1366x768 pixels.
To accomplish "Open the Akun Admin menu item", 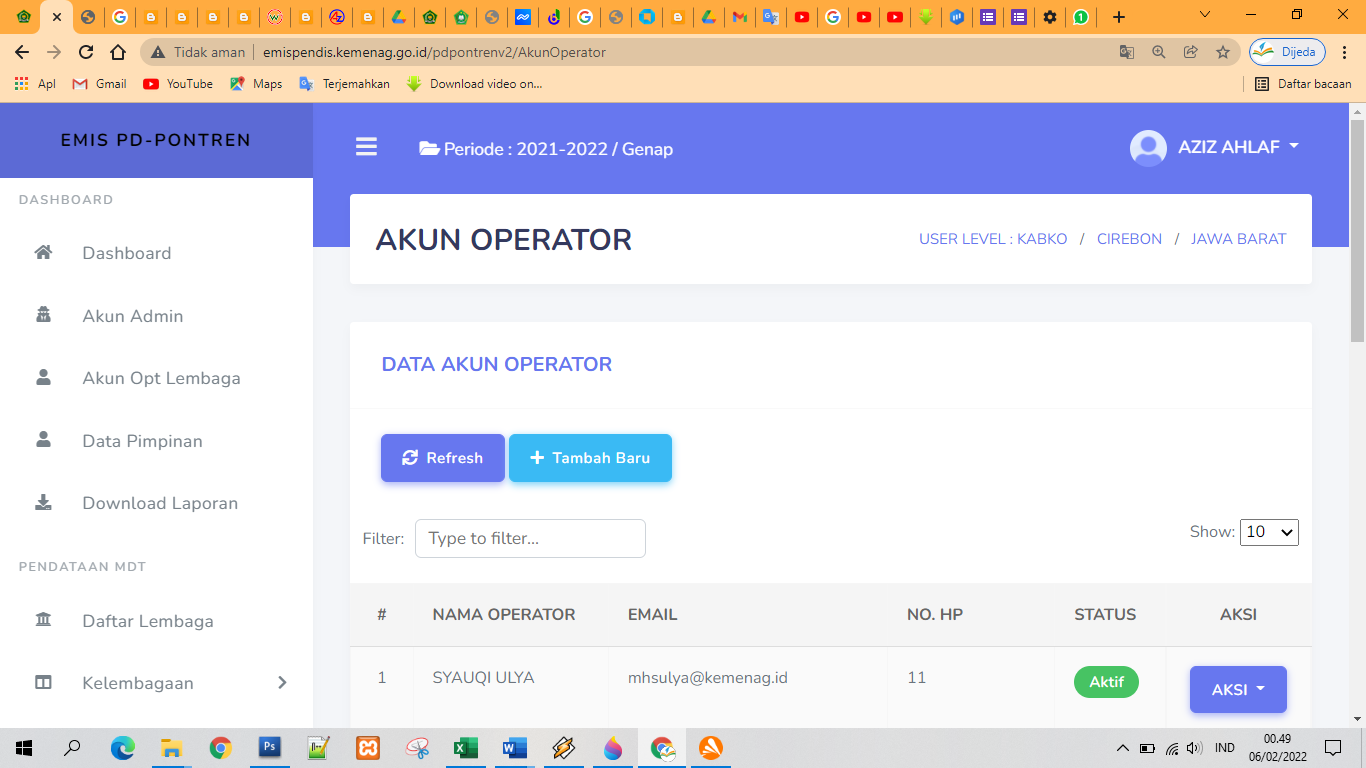I will tap(132, 316).
